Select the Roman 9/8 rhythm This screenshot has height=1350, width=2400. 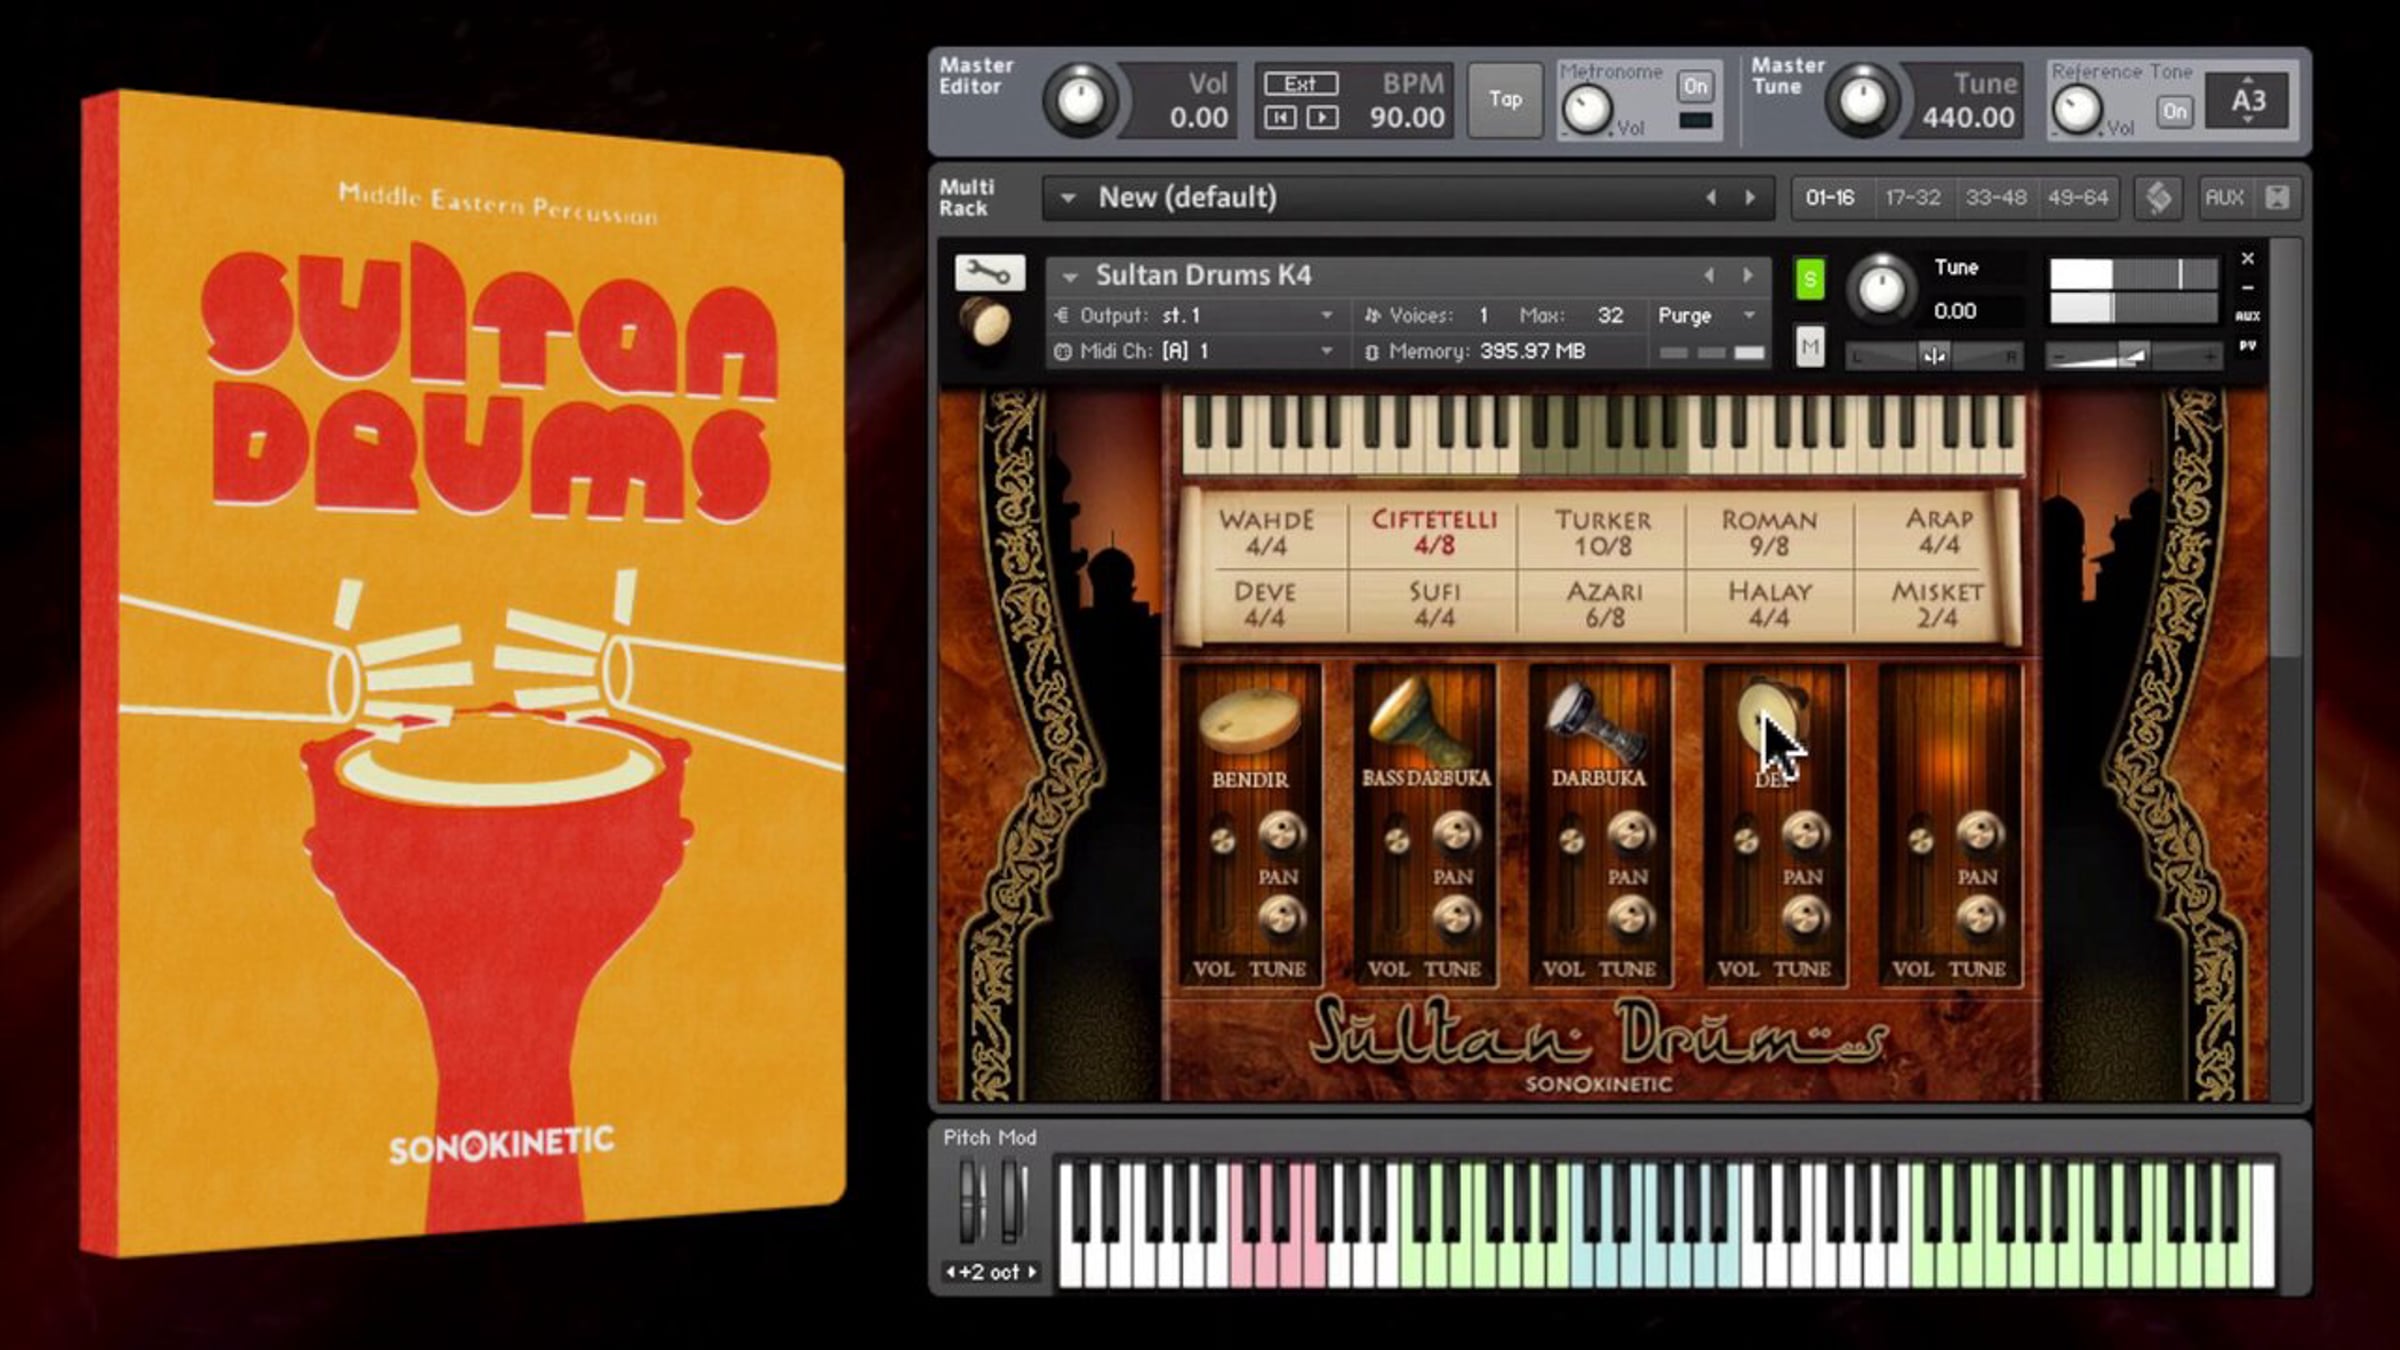coord(1768,532)
